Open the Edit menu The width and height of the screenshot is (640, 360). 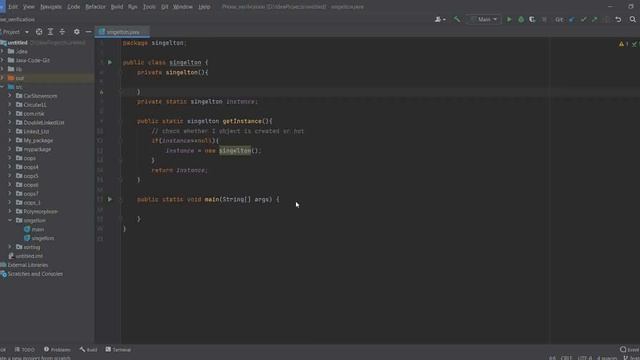(13, 7)
